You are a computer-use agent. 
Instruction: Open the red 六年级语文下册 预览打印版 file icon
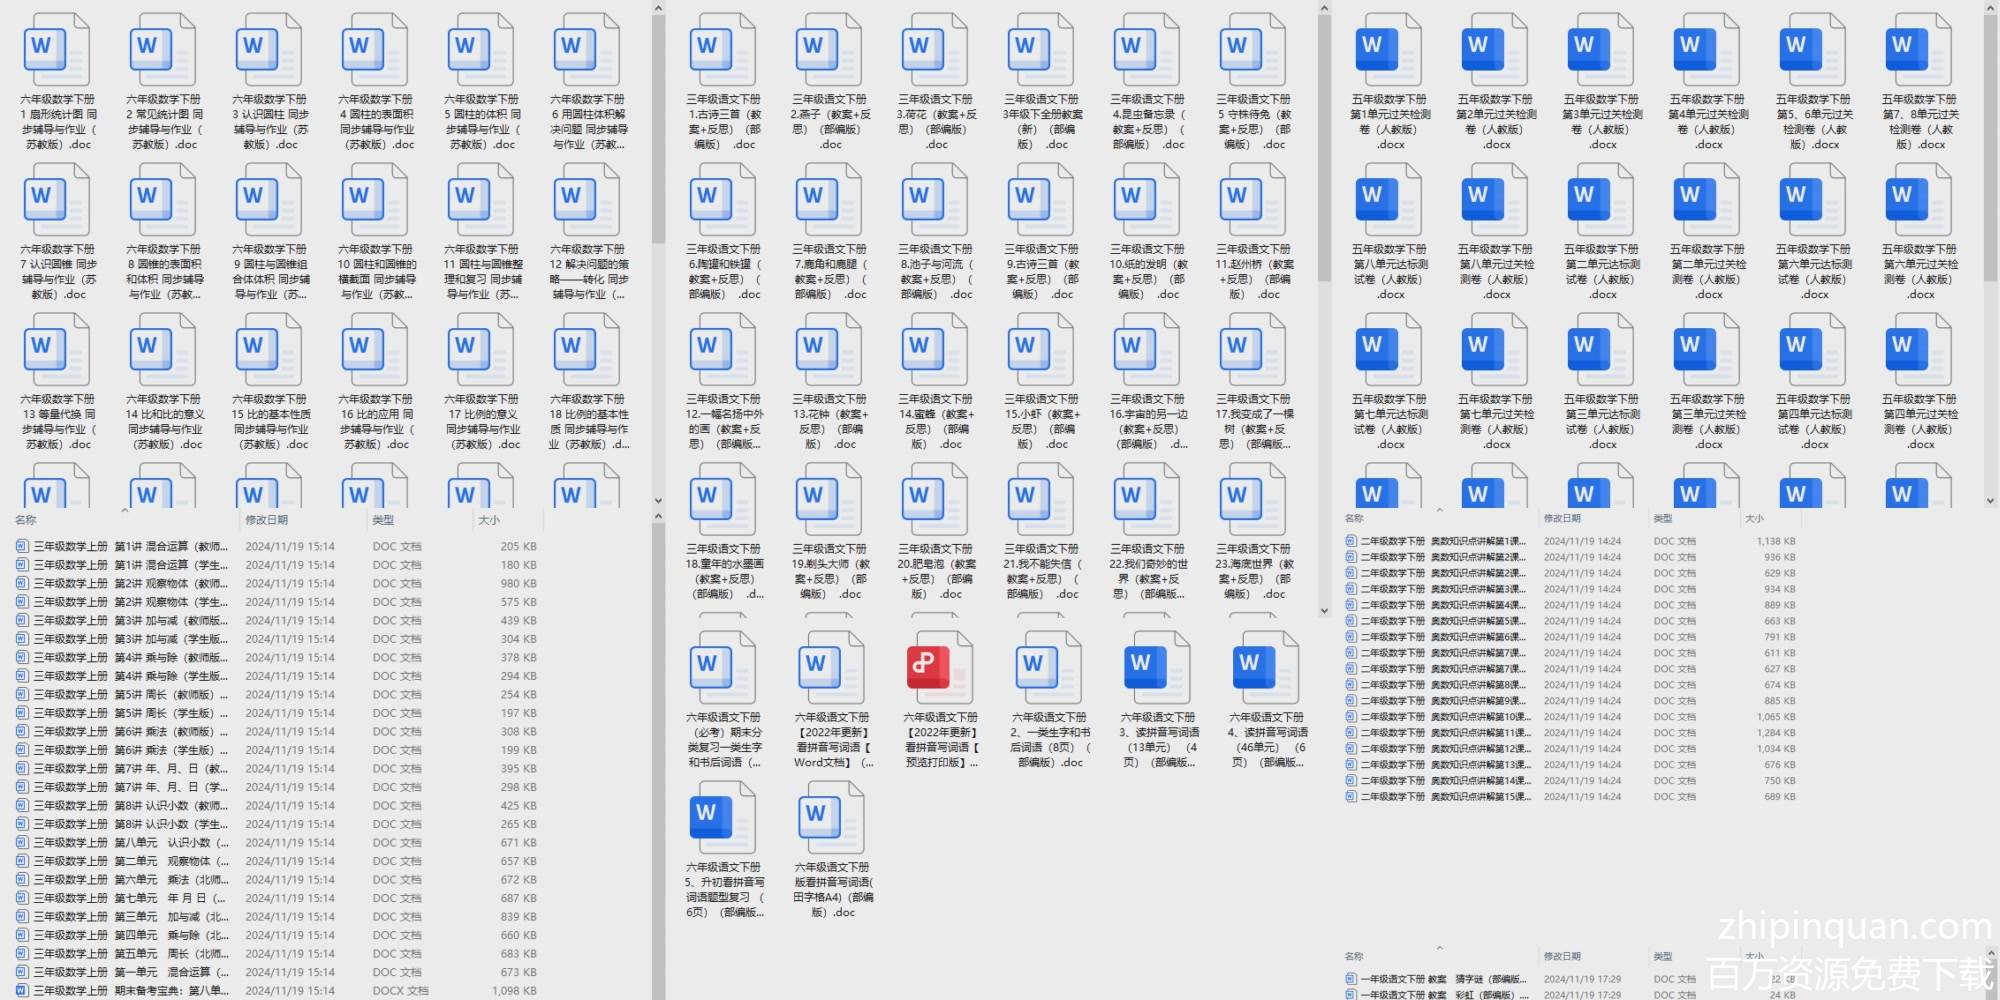pos(937,666)
